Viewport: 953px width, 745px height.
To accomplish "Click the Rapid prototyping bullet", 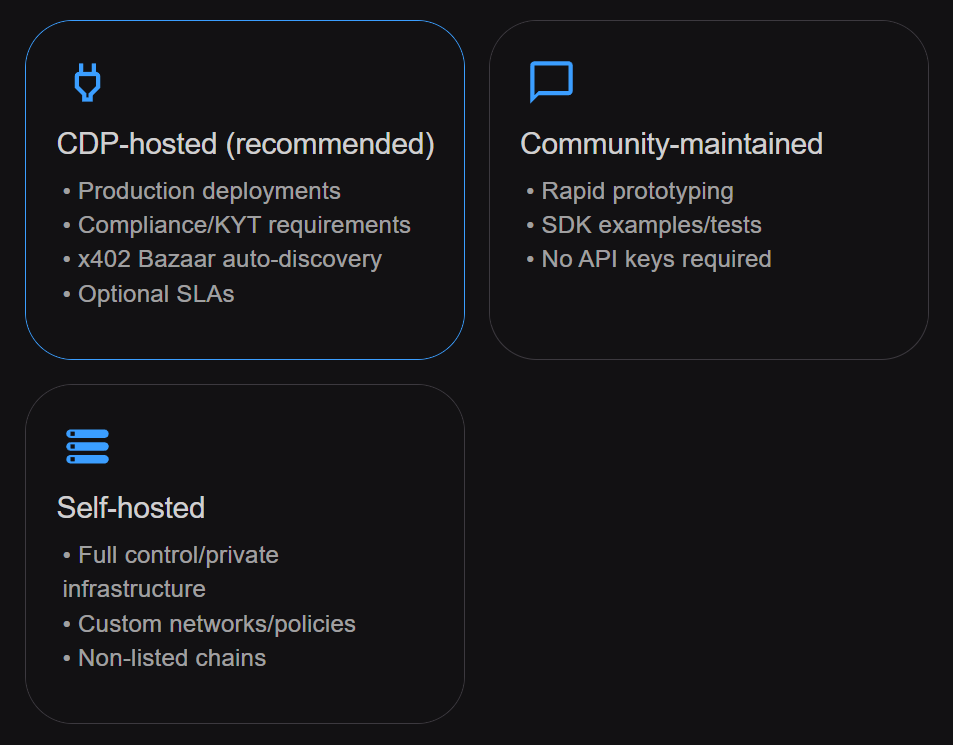I will point(637,191).
